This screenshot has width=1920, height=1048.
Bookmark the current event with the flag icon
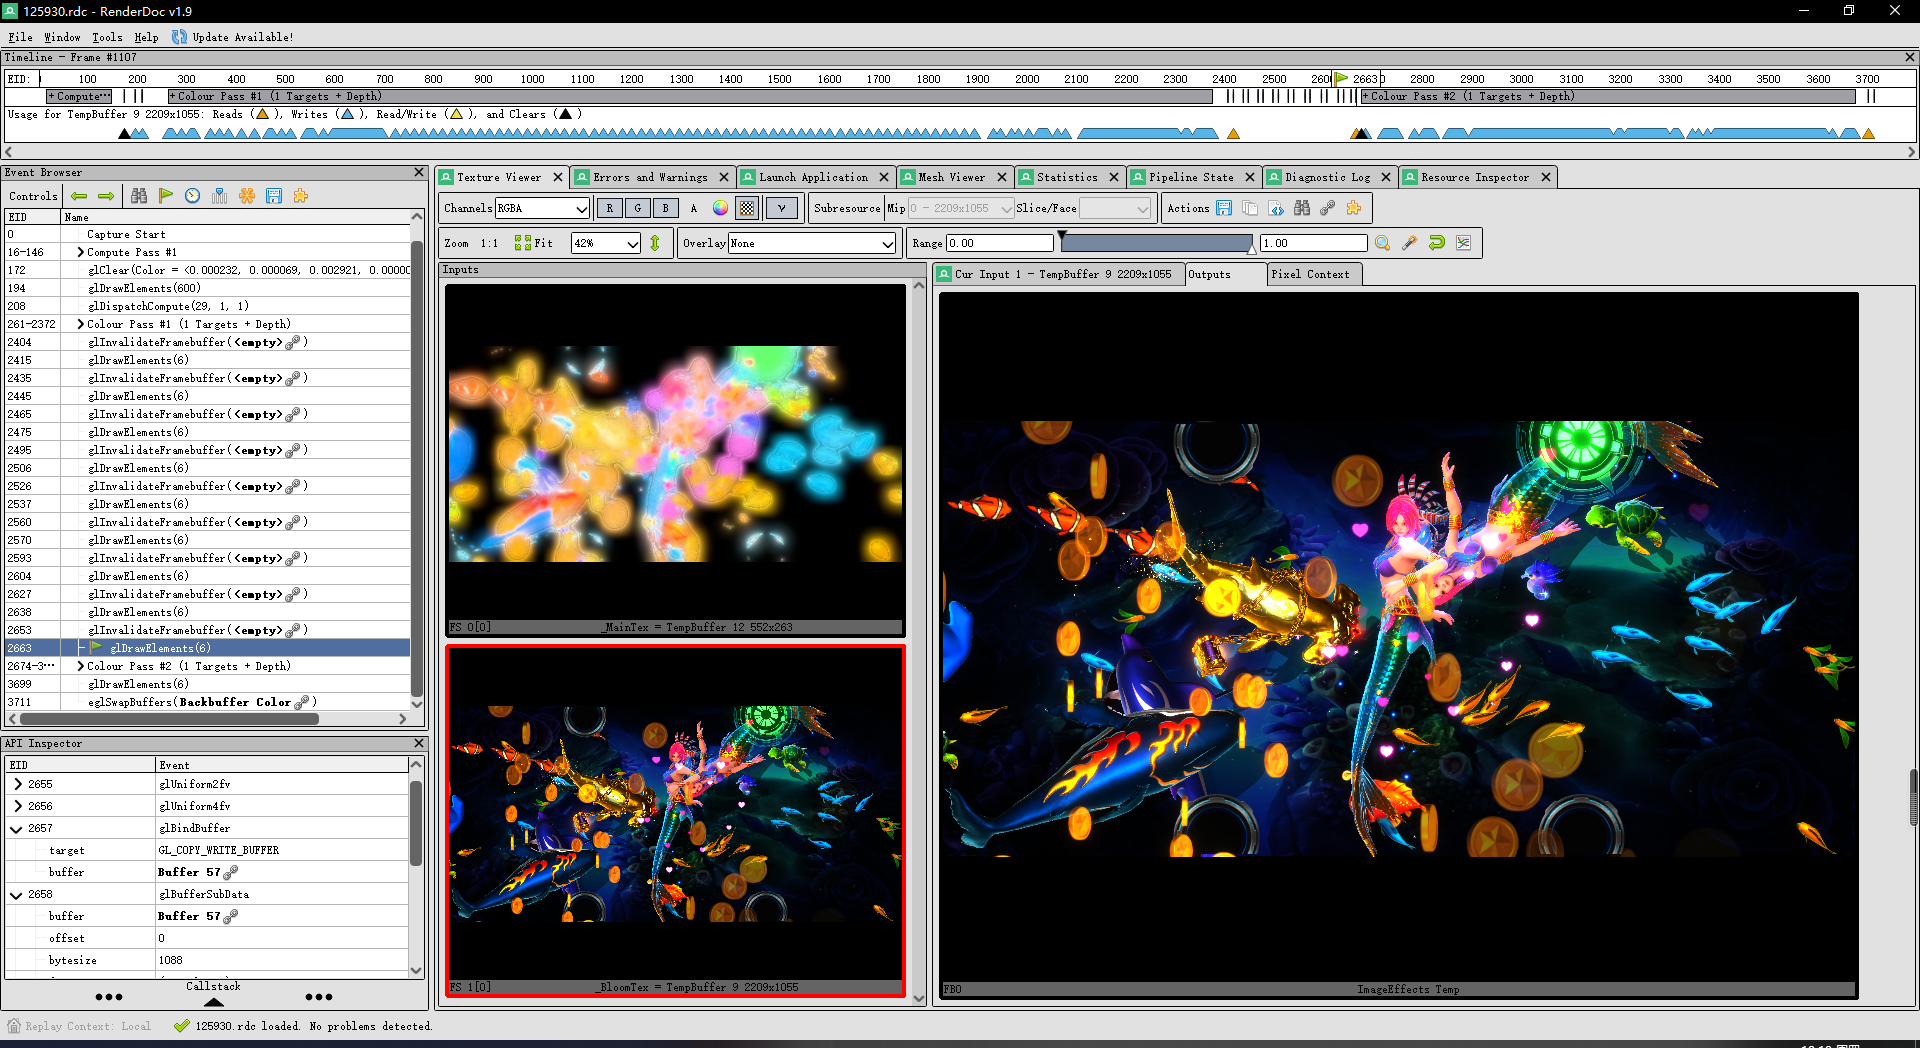[x=166, y=196]
